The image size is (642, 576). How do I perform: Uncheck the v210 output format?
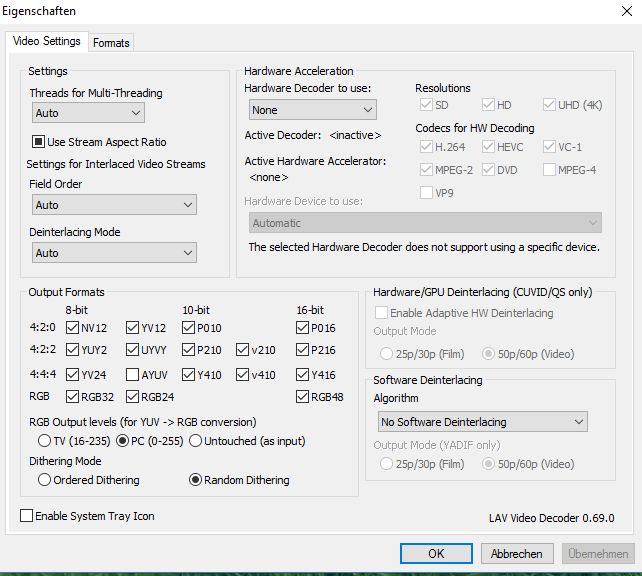(x=242, y=350)
